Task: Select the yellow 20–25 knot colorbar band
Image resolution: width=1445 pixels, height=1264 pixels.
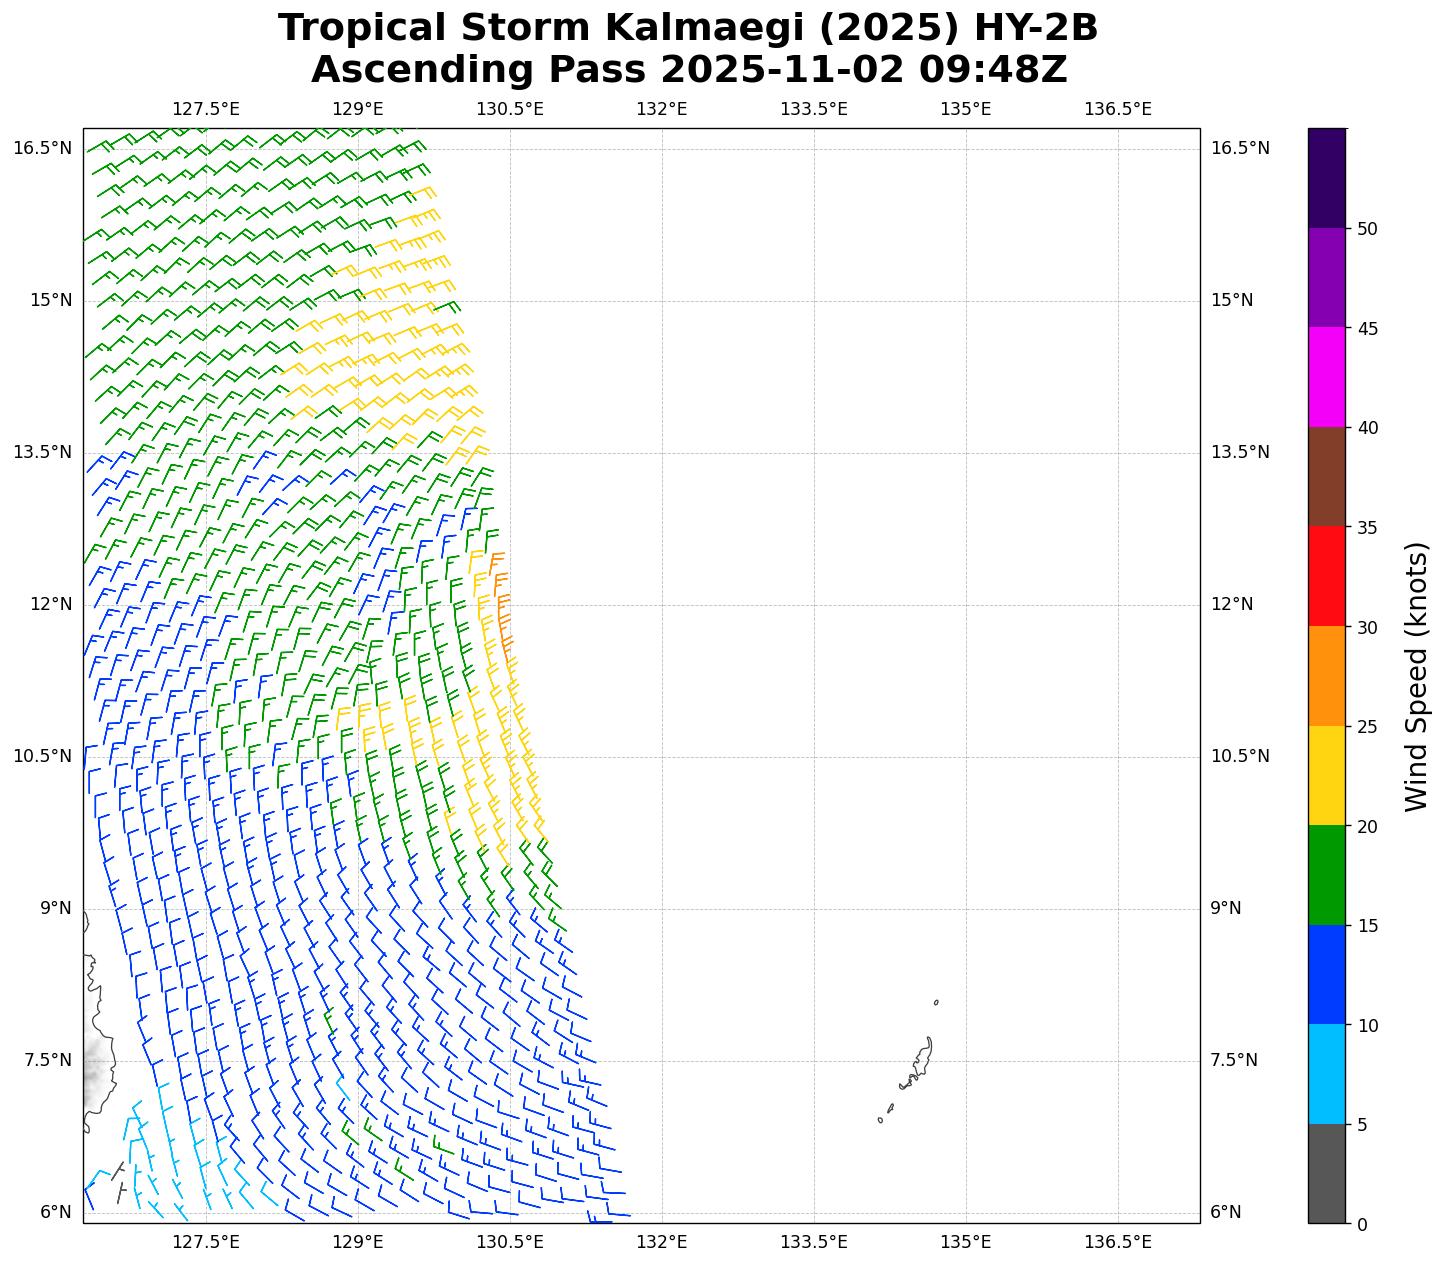Action: (1327, 775)
